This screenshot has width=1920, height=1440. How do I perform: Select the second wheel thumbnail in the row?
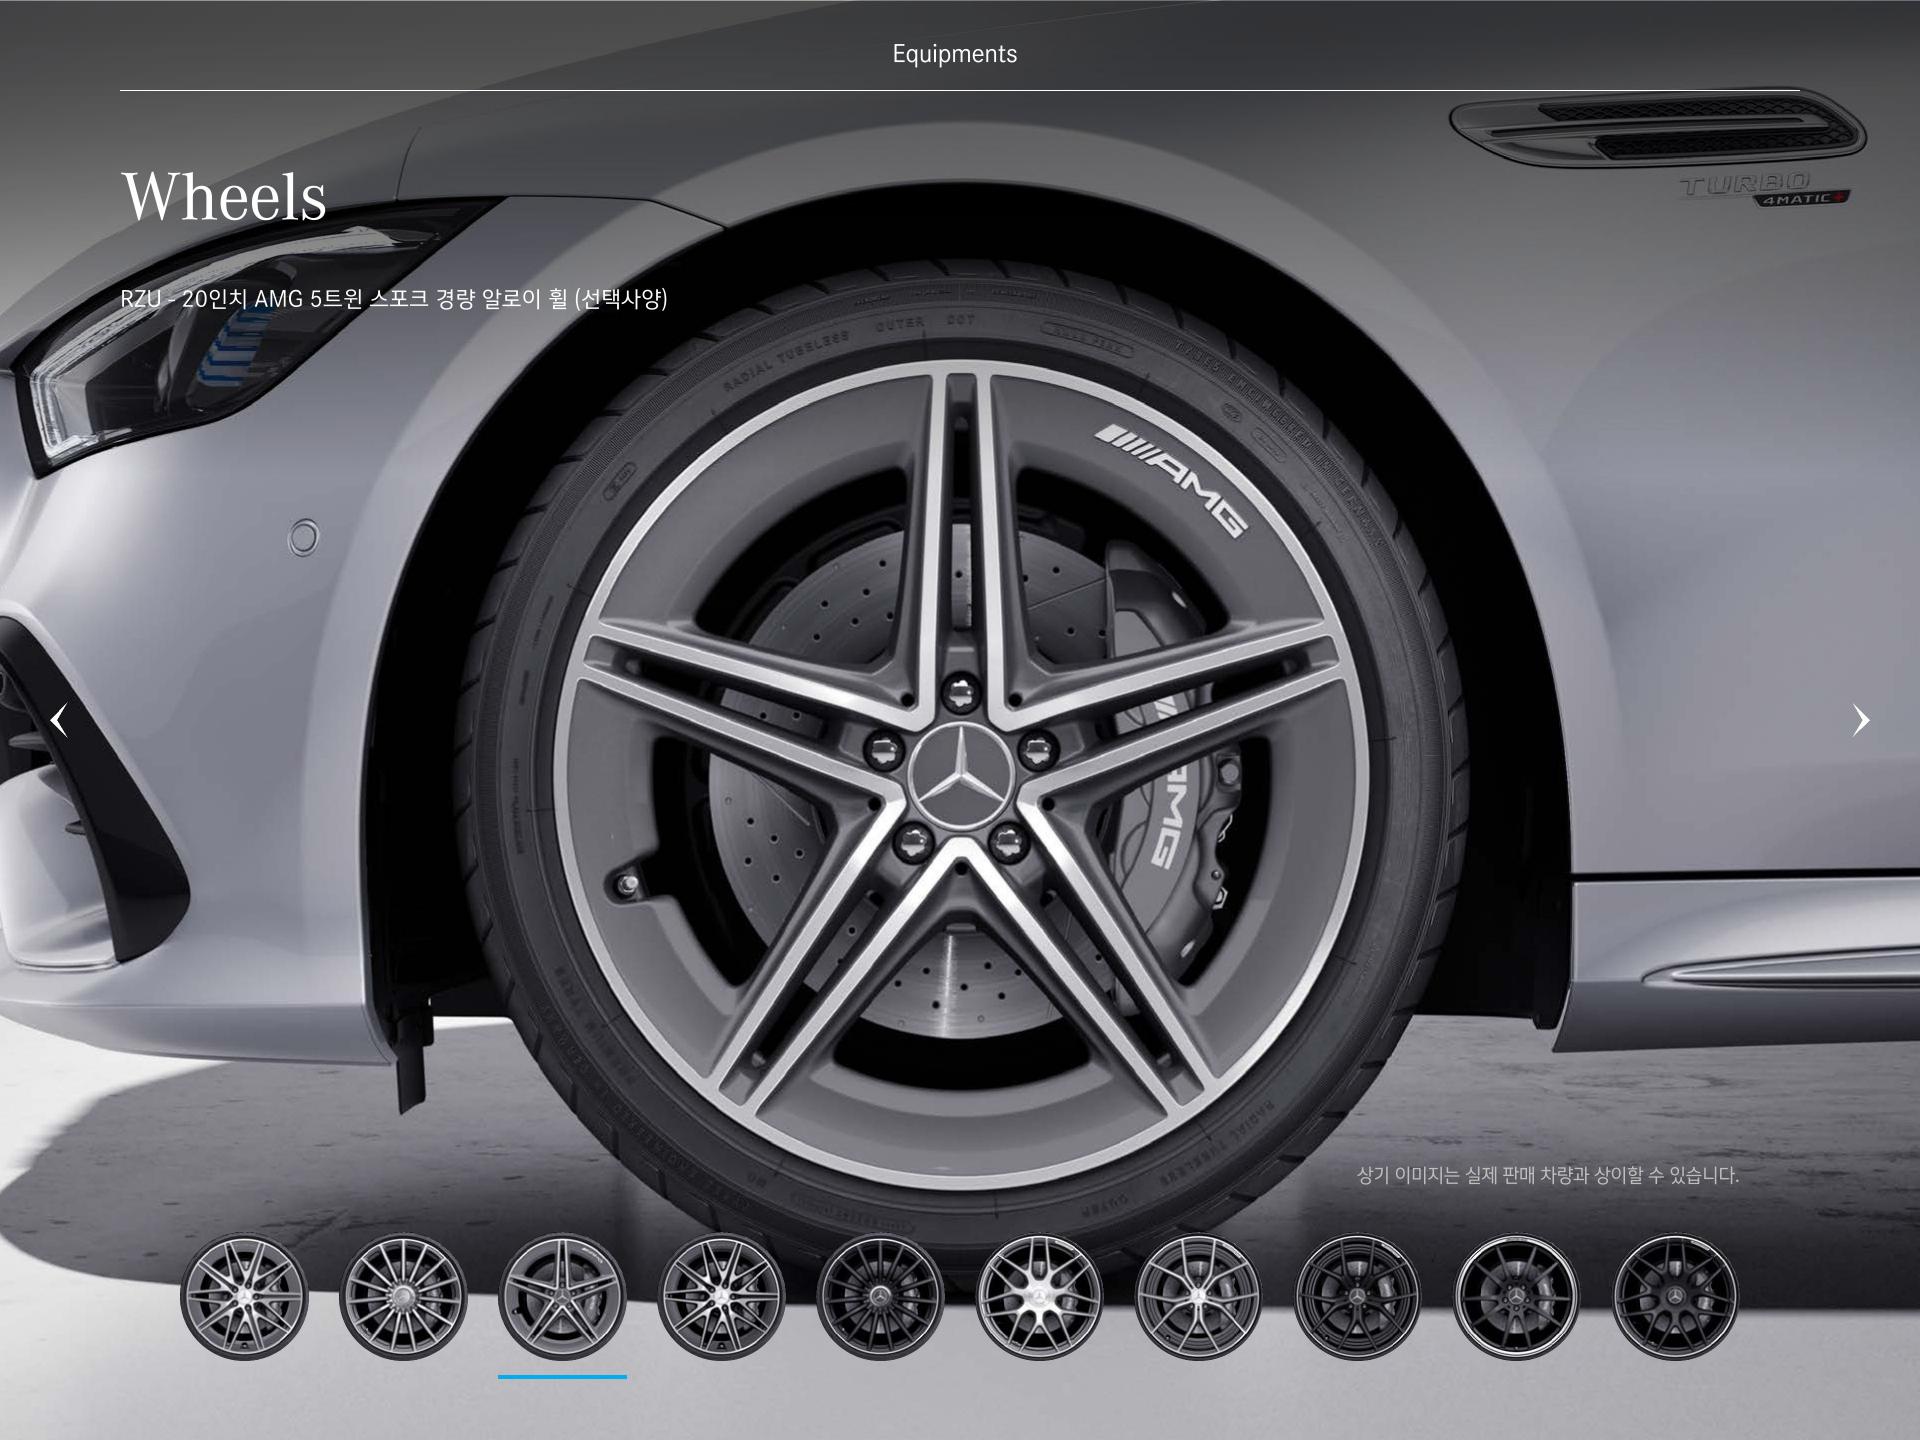point(403,1297)
